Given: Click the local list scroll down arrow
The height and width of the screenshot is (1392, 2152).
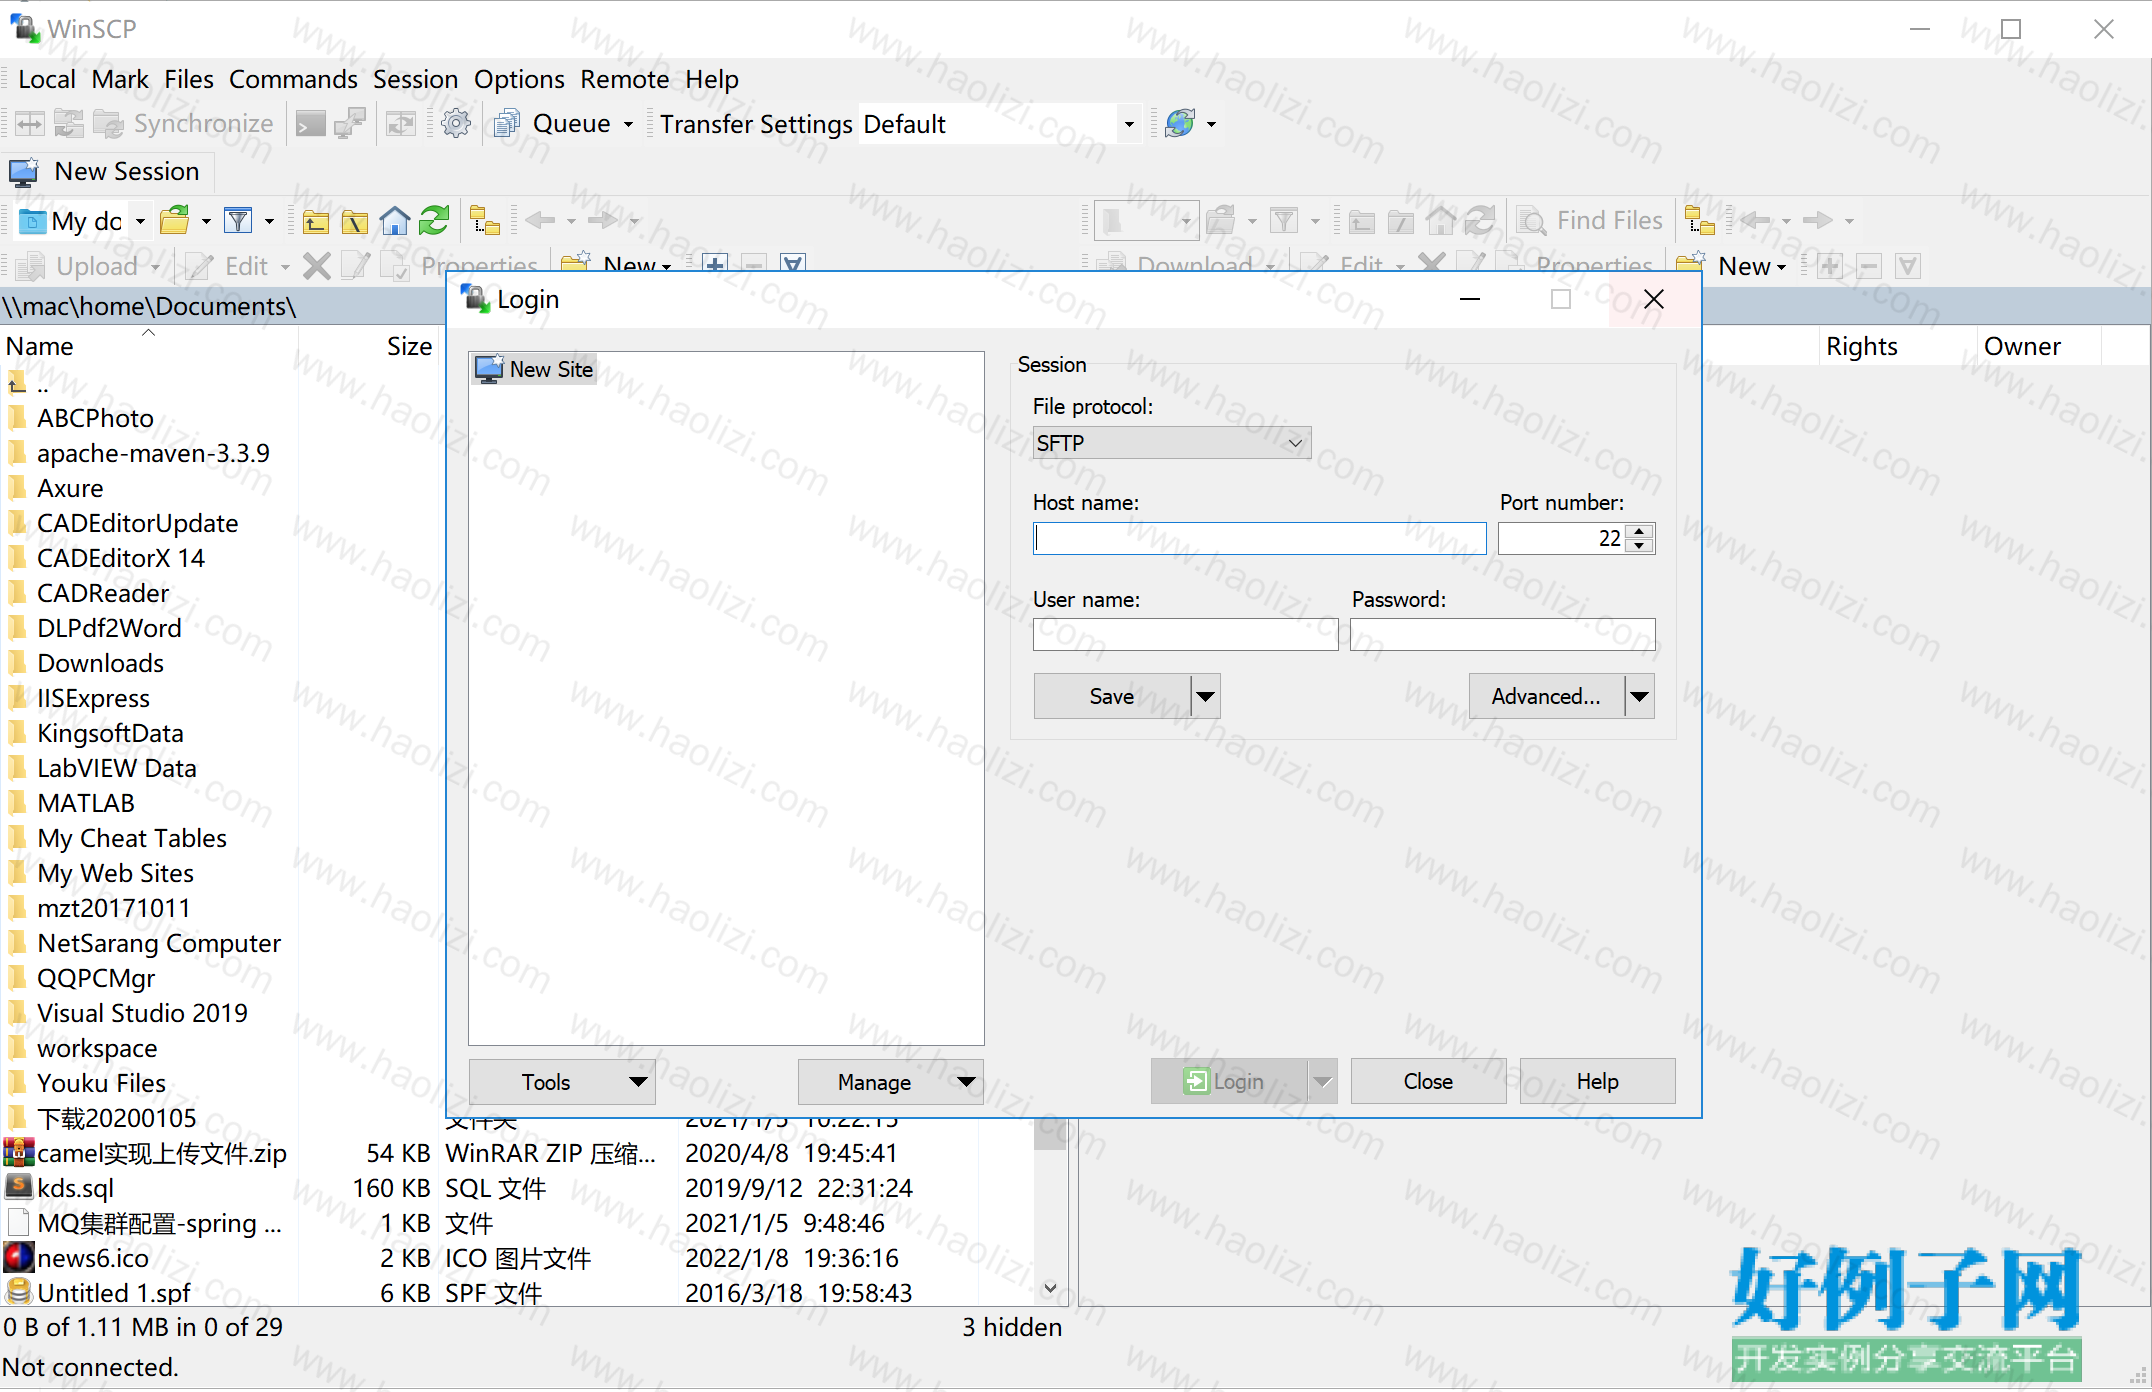Looking at the screenshot, I should (x=1050, y=1288).
